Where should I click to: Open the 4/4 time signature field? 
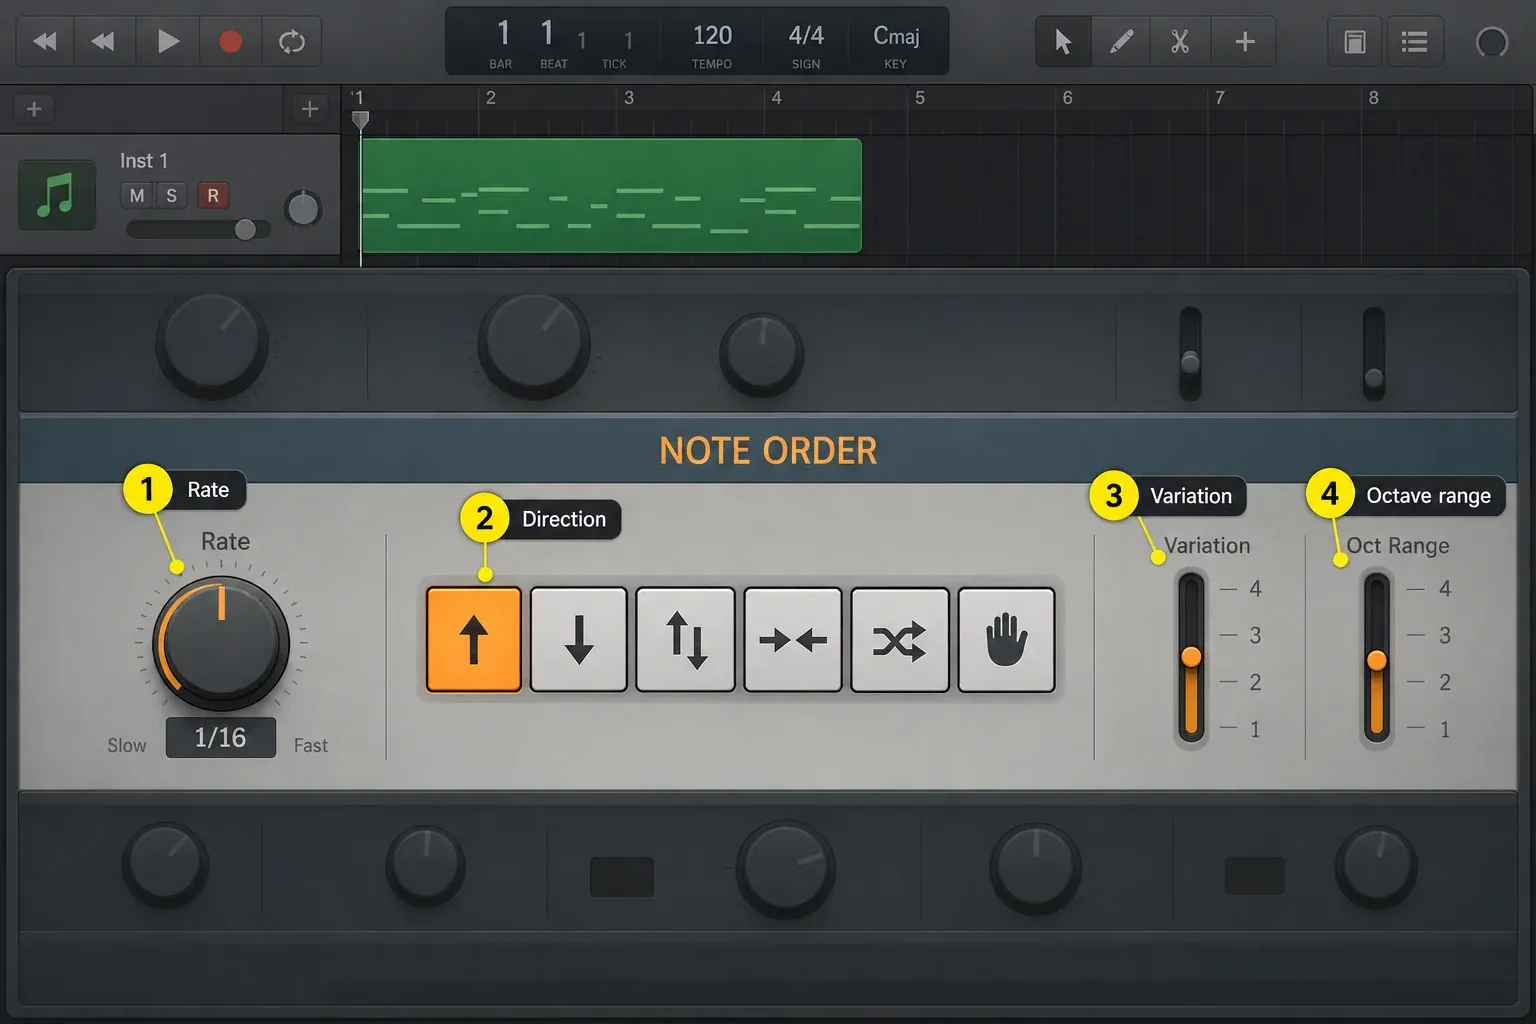[x=806, y=36]
